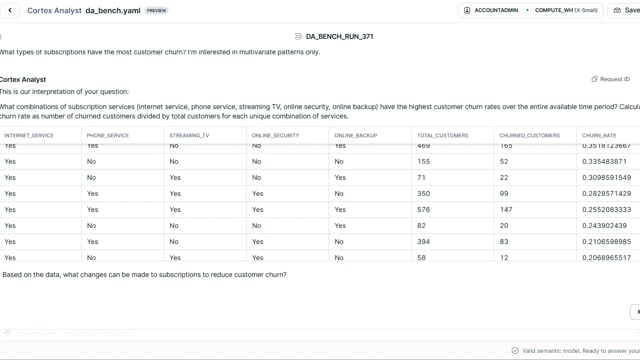640x360 pixels.
Task: Click the PREVIEW badge
Action: click(x=156, y=11)
